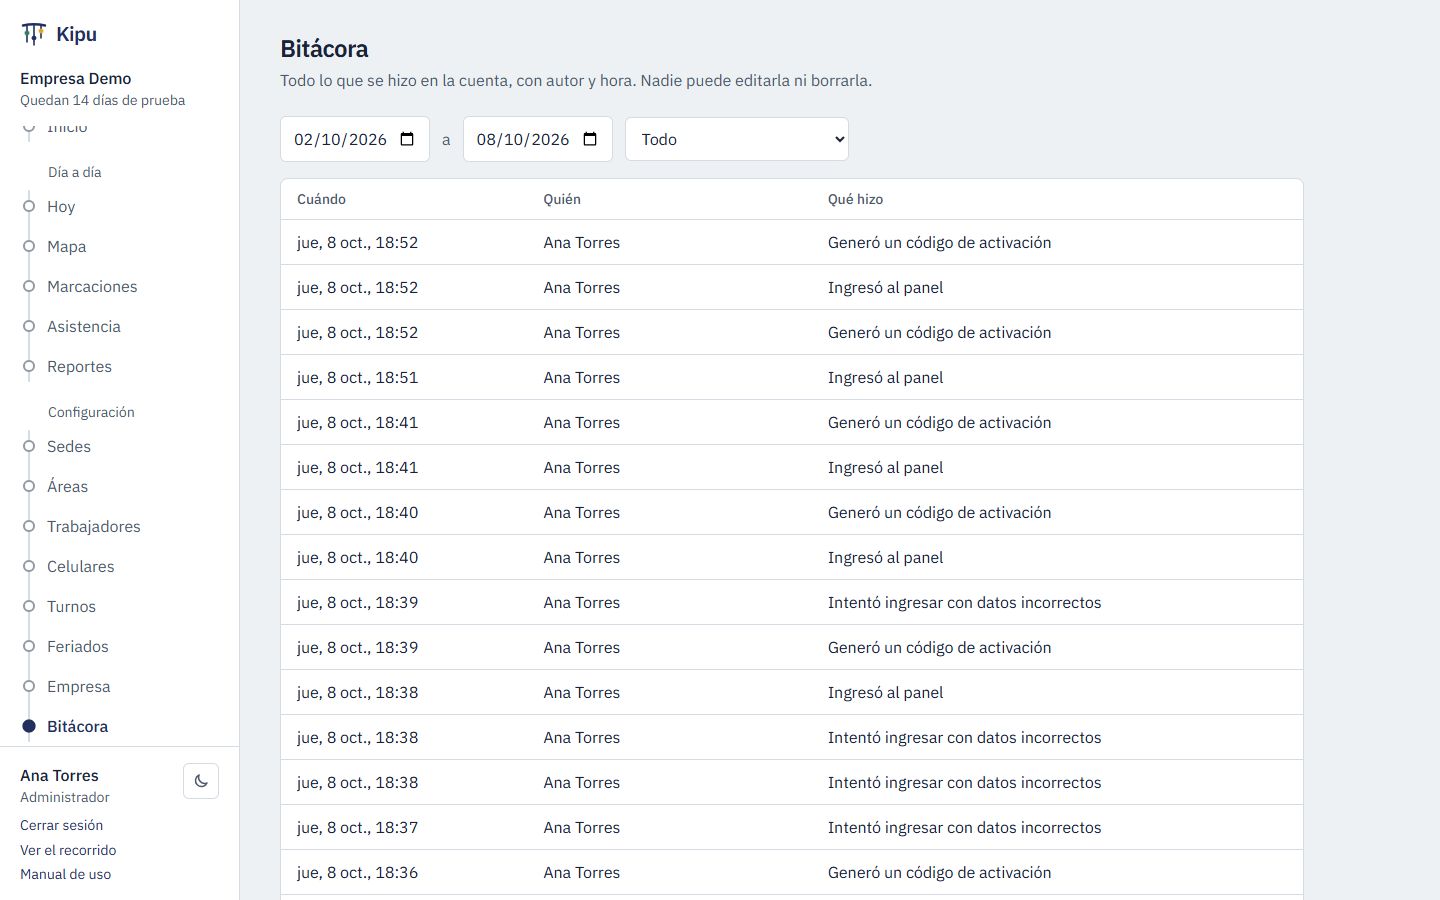Click the 18:37 Intentó ingresar con datos incorrectos row
The height and width of the screenshot is (900, 1440).
coord(792,827)
